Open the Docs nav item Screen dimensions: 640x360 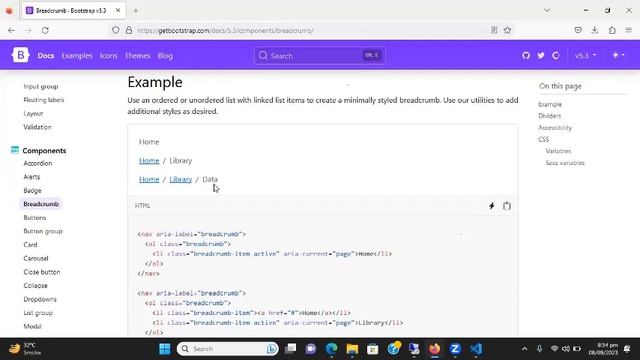tap(46, 56)
